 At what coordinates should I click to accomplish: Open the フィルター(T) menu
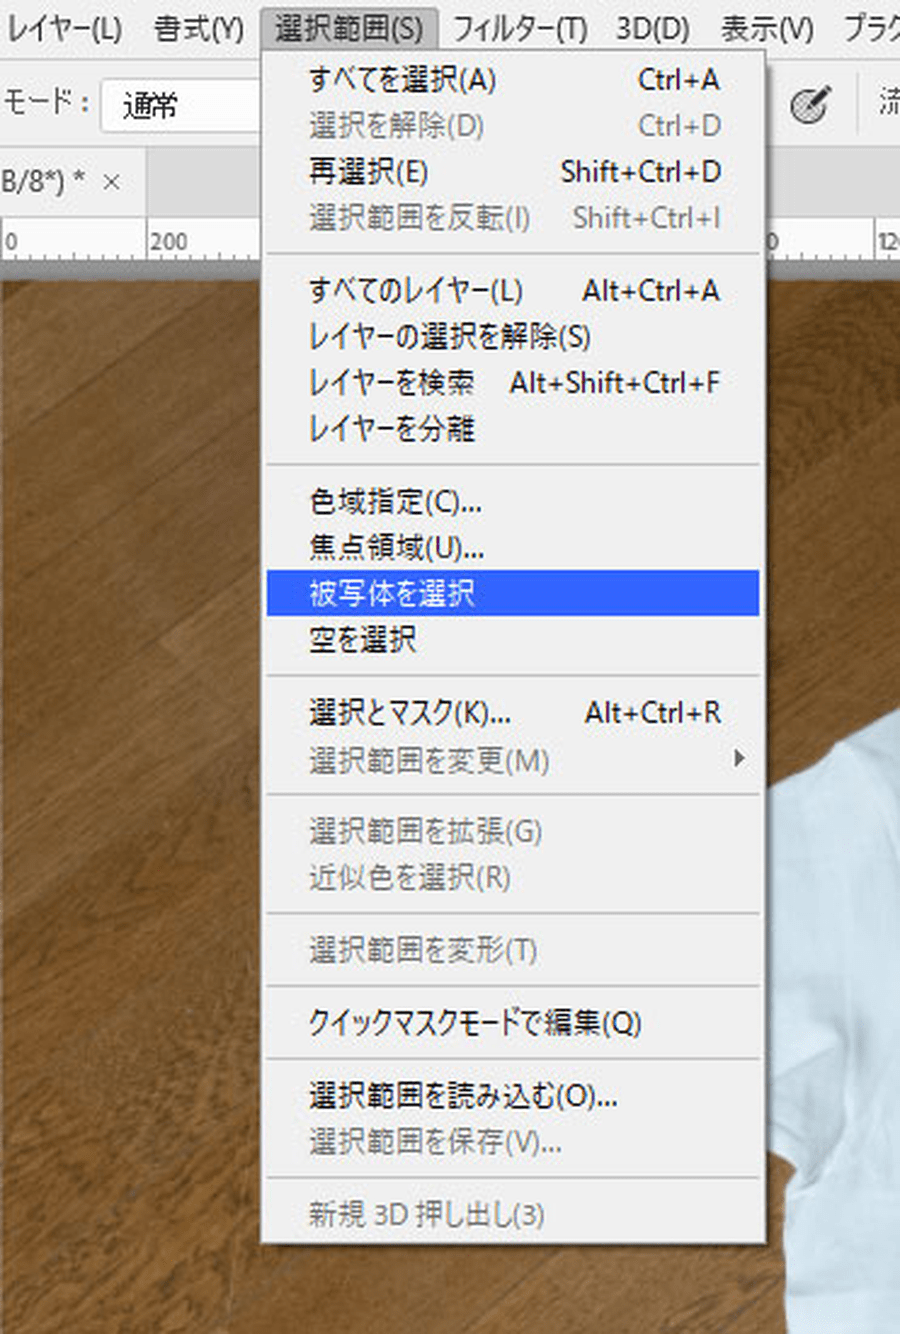[520, 28]
